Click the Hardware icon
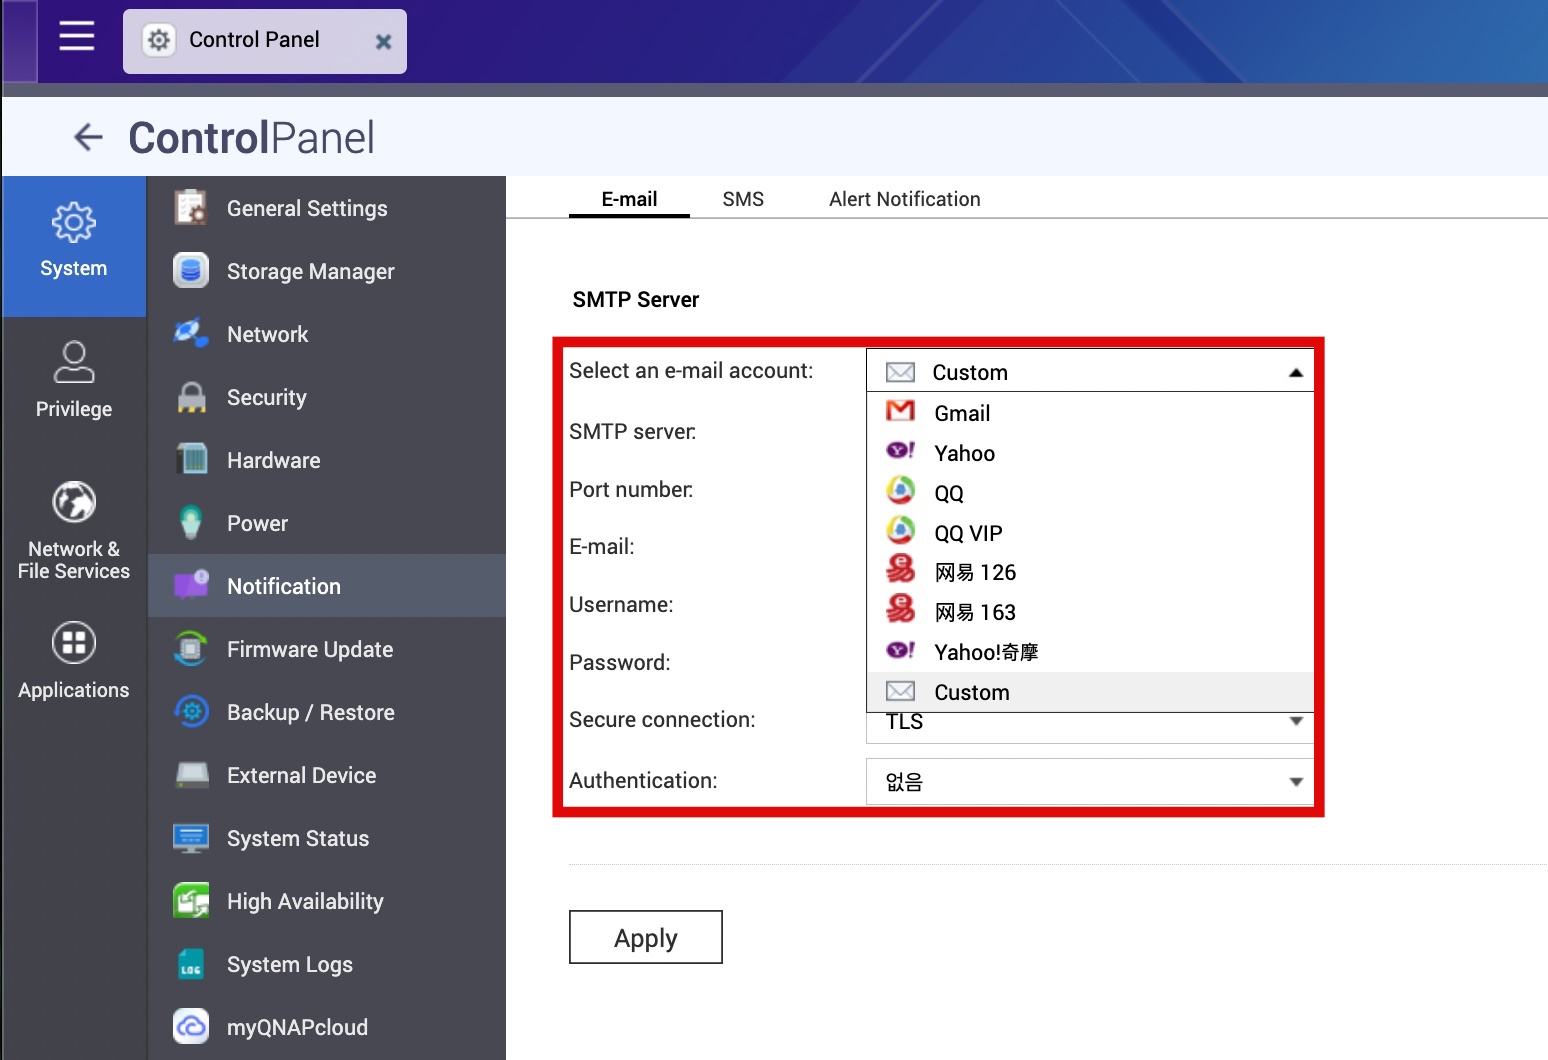1548x1060 pixels. [x=191, y=460]
